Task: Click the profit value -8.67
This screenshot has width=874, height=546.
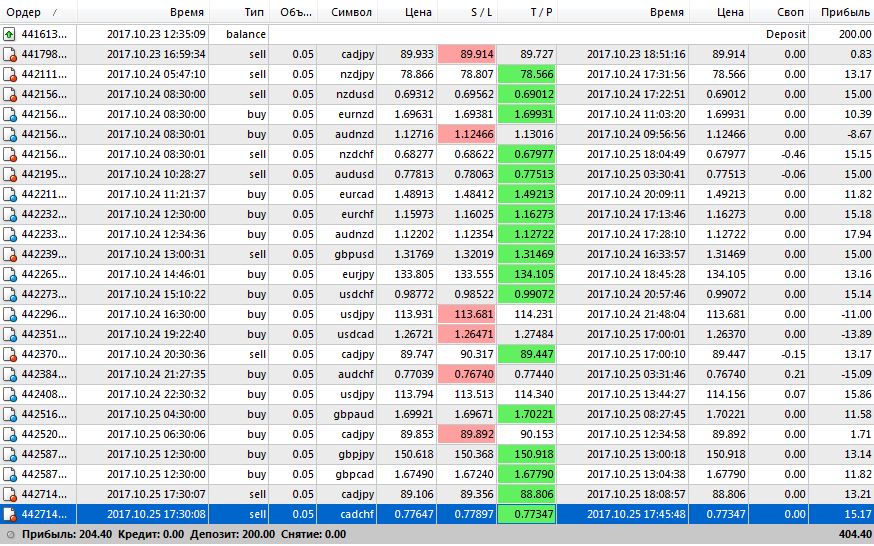Action: pyautogui.click(x=858, y=135)
